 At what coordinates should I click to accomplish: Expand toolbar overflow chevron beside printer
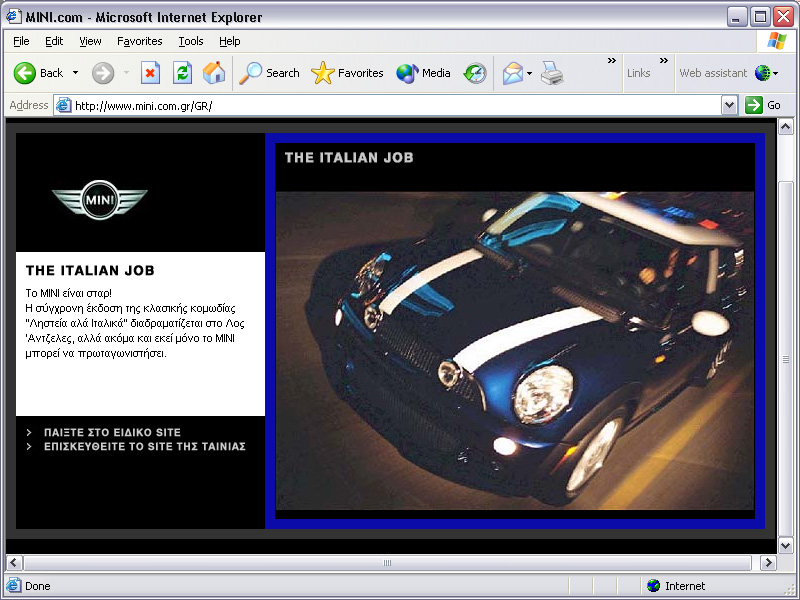[612, 61]
